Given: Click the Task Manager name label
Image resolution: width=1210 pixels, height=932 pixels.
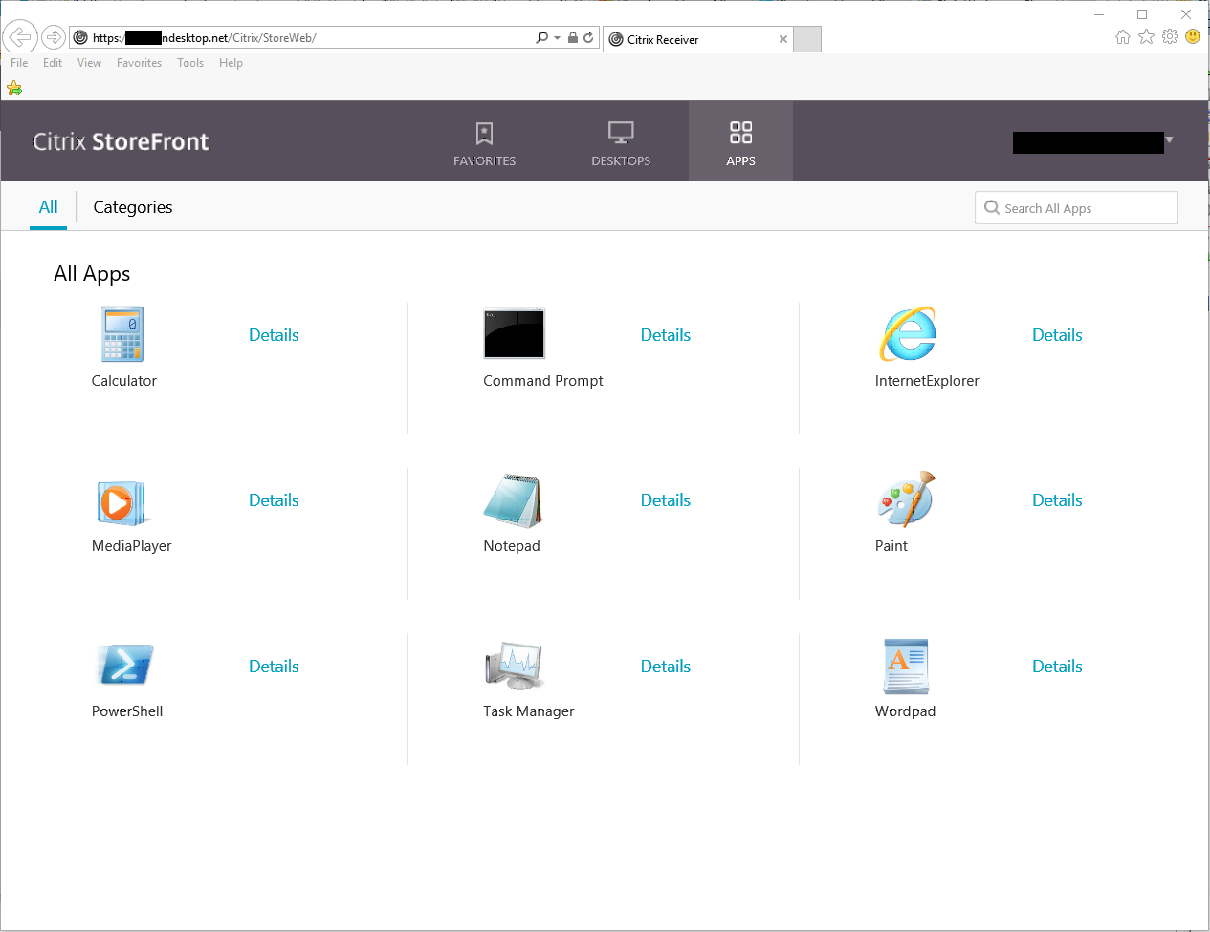Looking at the screenshot, I should click(529, 712).
